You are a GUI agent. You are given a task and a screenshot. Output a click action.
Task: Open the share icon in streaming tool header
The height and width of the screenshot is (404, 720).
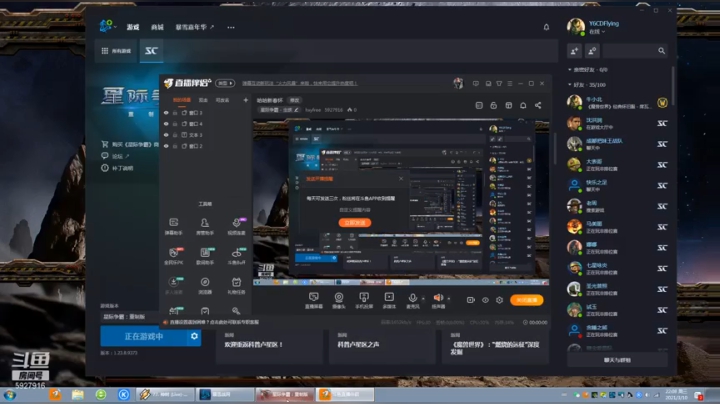coord(538,106)
